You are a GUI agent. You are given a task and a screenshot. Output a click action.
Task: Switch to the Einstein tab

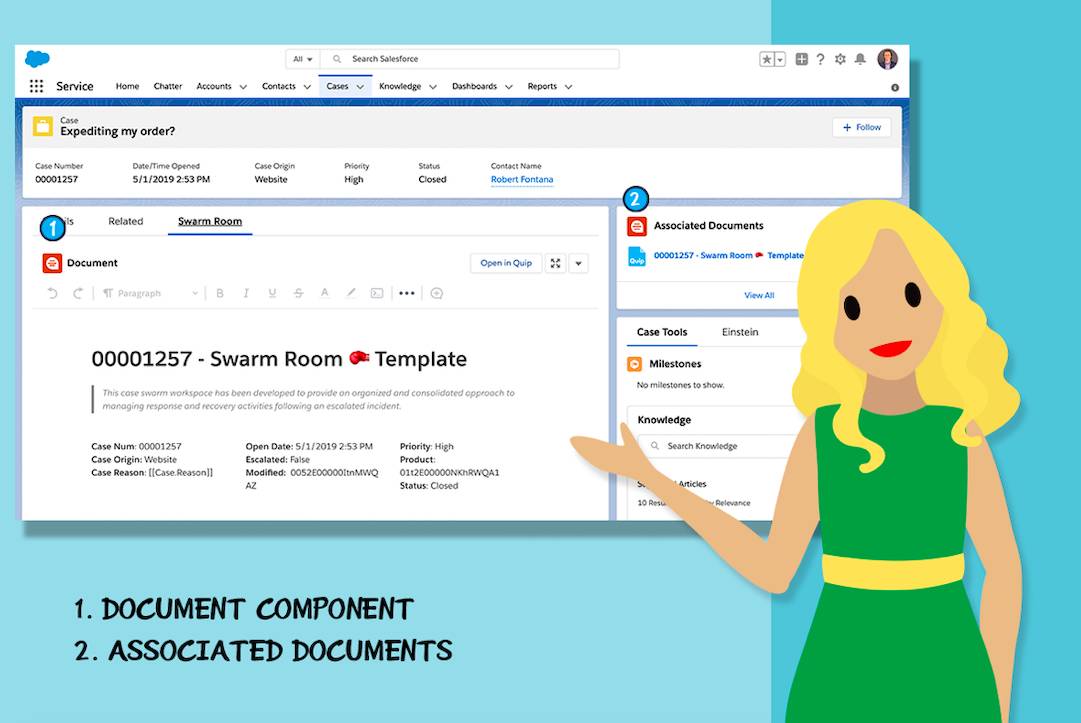[x=740, y=332]
